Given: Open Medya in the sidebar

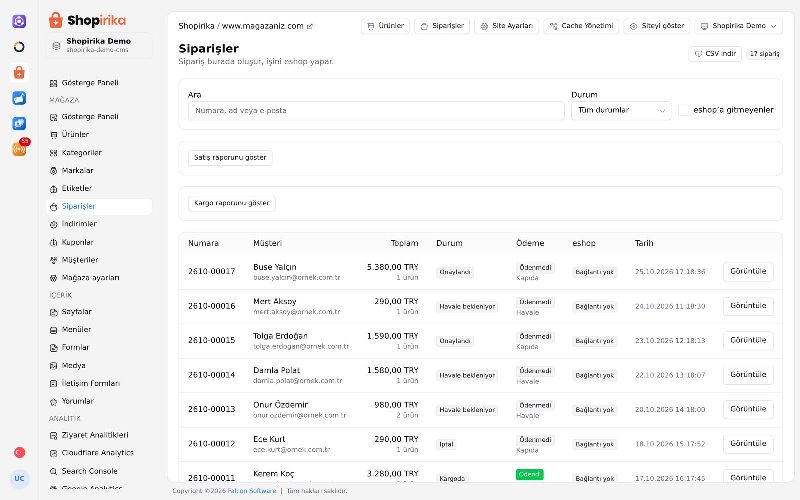Looking at the screenshot, I should click(x=98, y=366).
